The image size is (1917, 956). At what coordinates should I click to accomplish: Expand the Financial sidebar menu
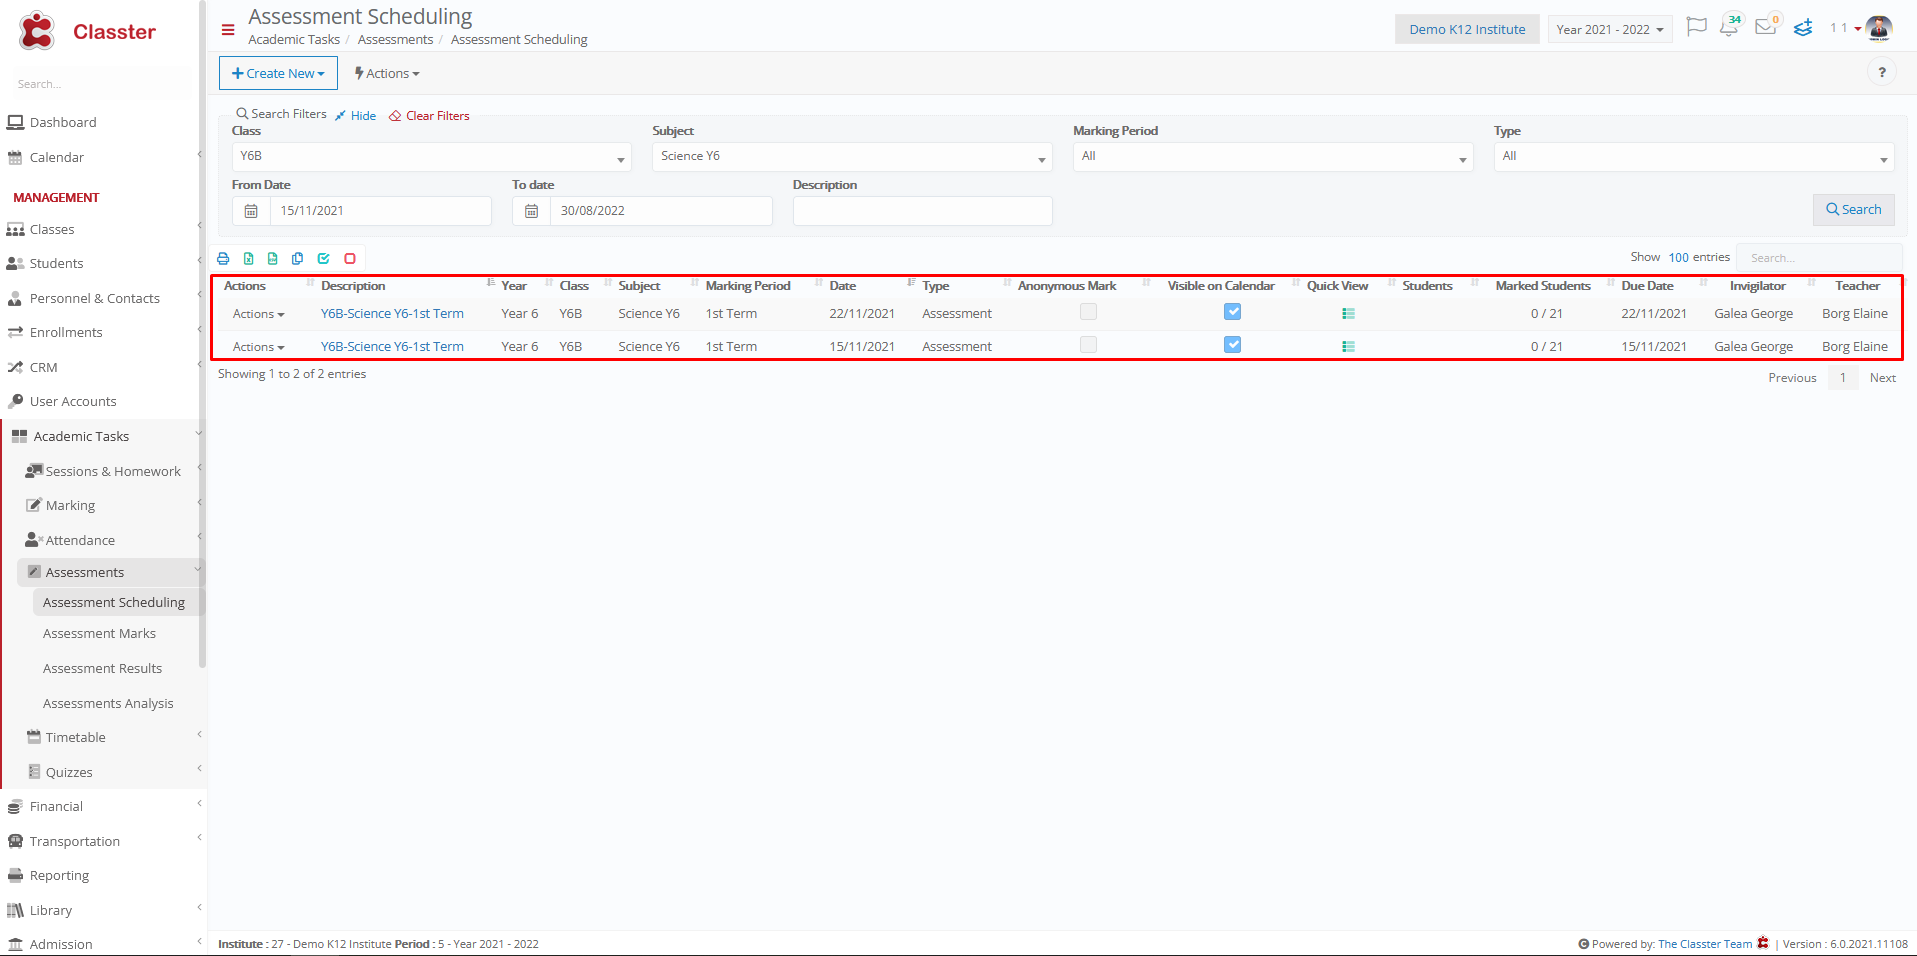[56, 807]
